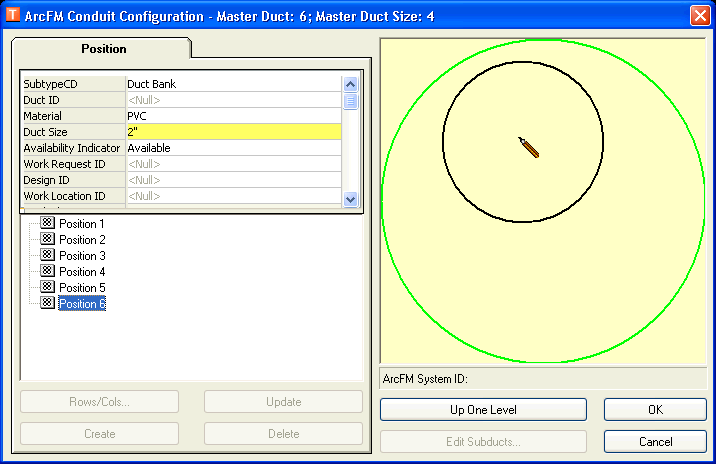
Task: Click the Design ID null field
Action: [x=233, y=180]
